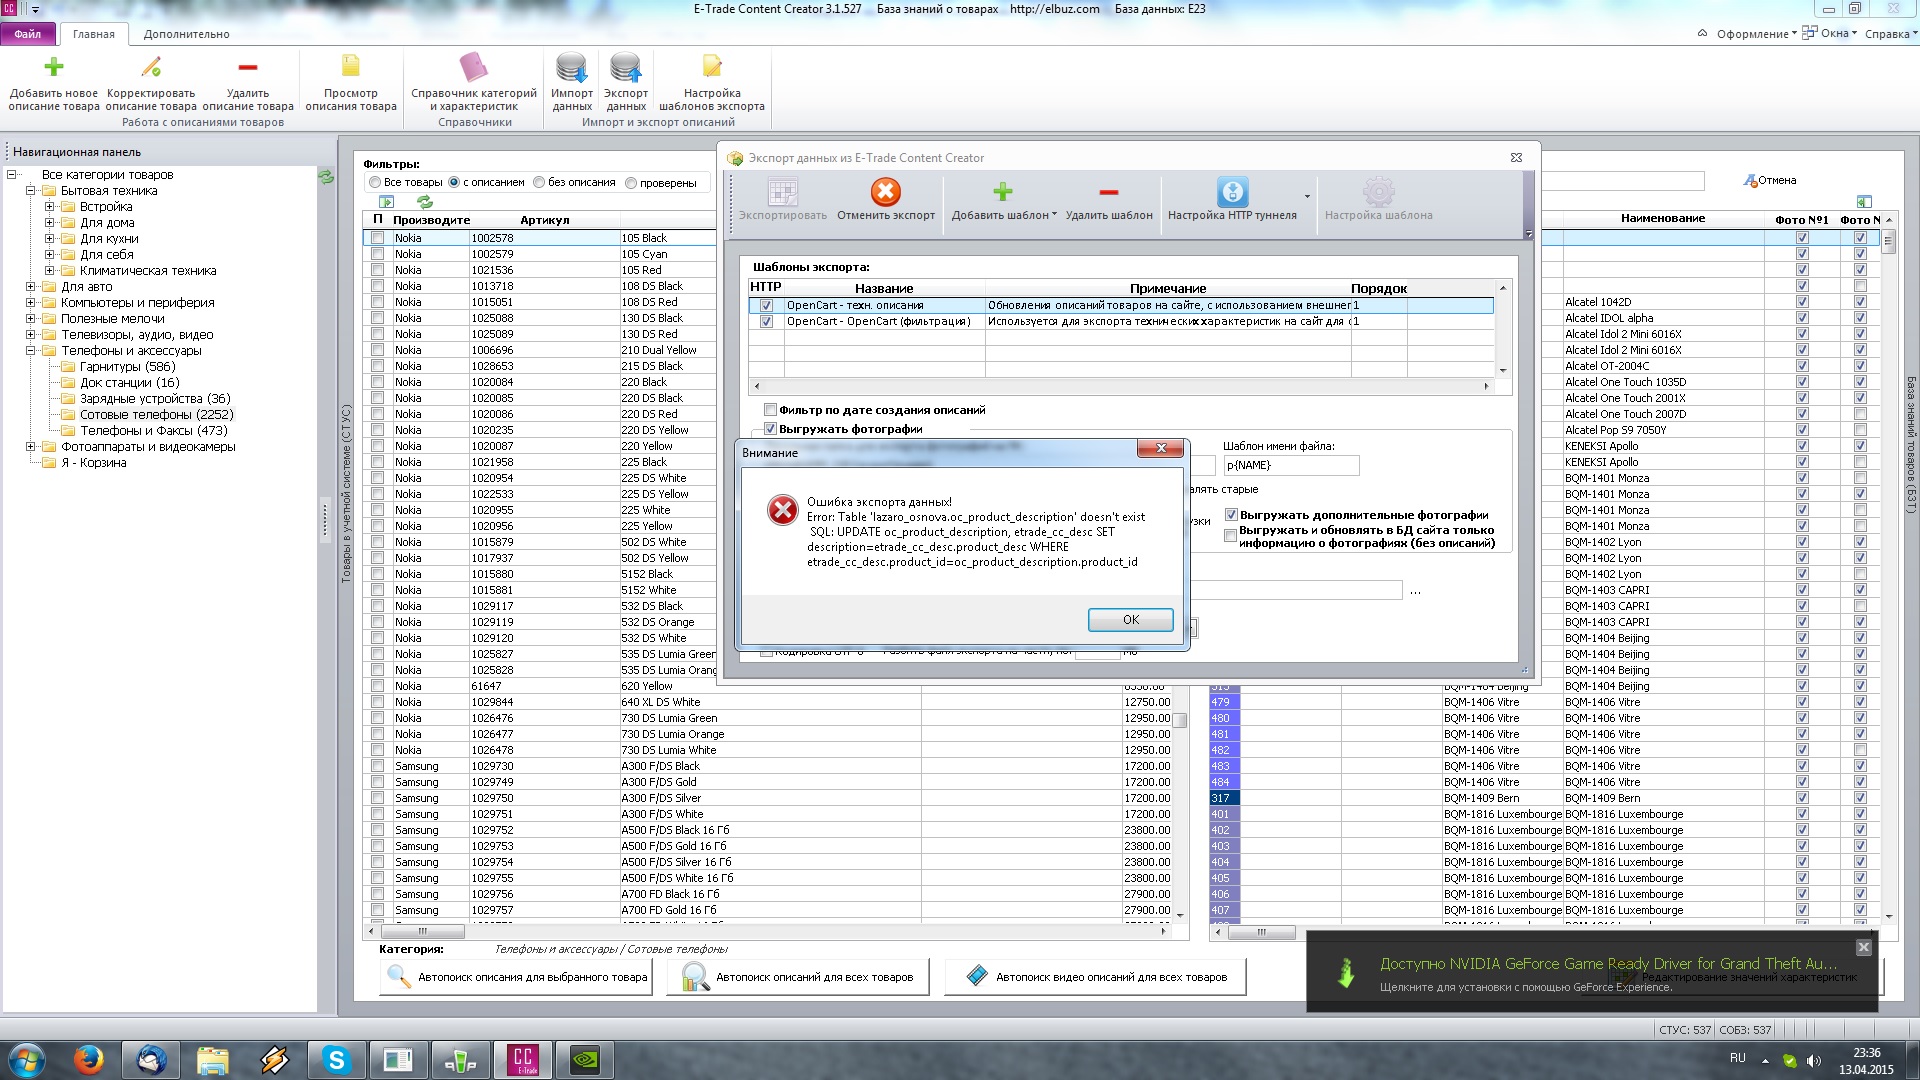Viewport: 1920px width, 1080px height.
Task: Click the Импорт данных database icon
Action: [x=572, y=67]
